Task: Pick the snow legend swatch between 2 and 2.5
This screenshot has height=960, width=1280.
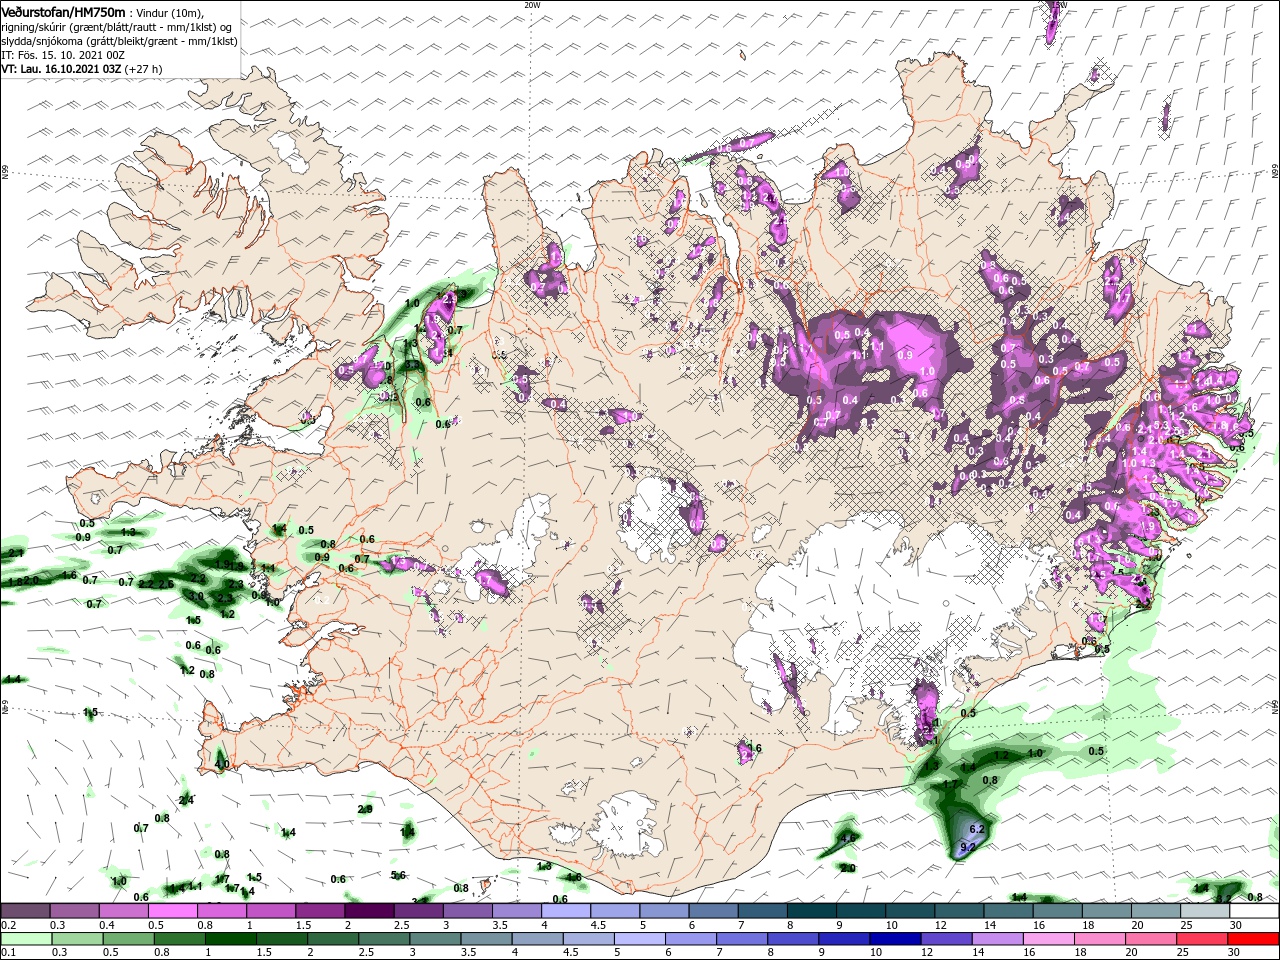Action: tap(369, 911)
